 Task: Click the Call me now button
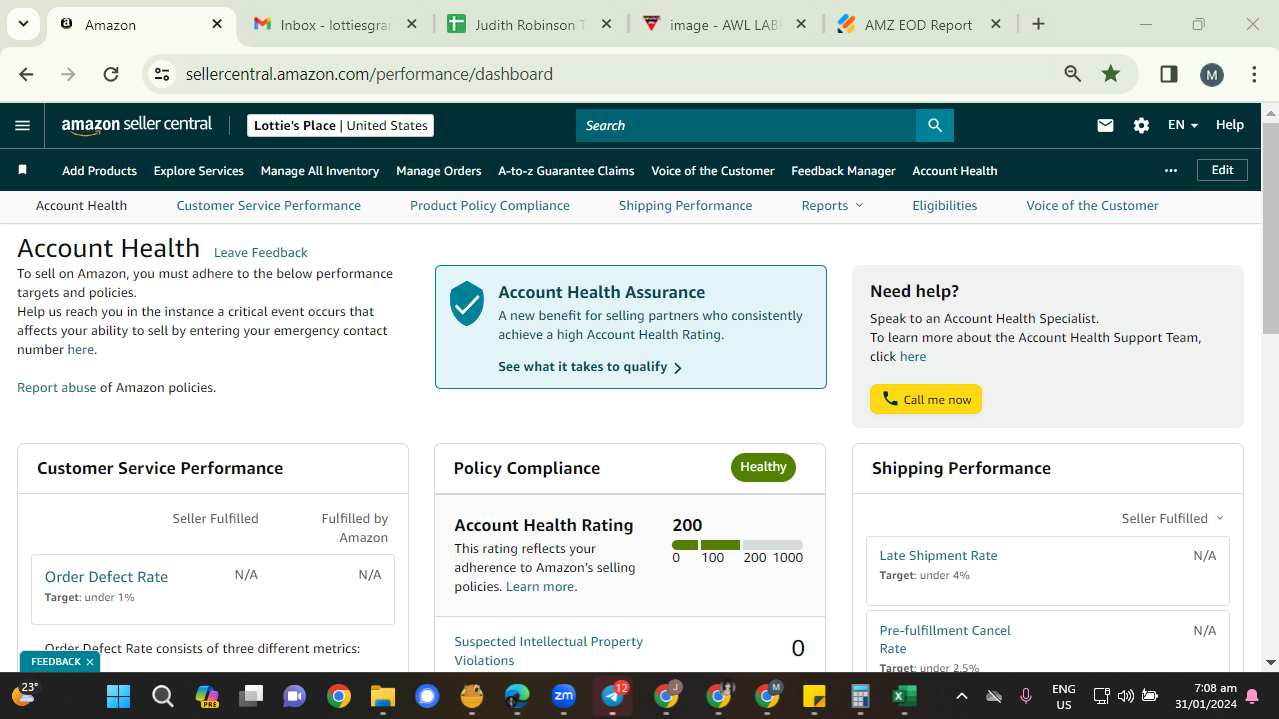point(926,399)
